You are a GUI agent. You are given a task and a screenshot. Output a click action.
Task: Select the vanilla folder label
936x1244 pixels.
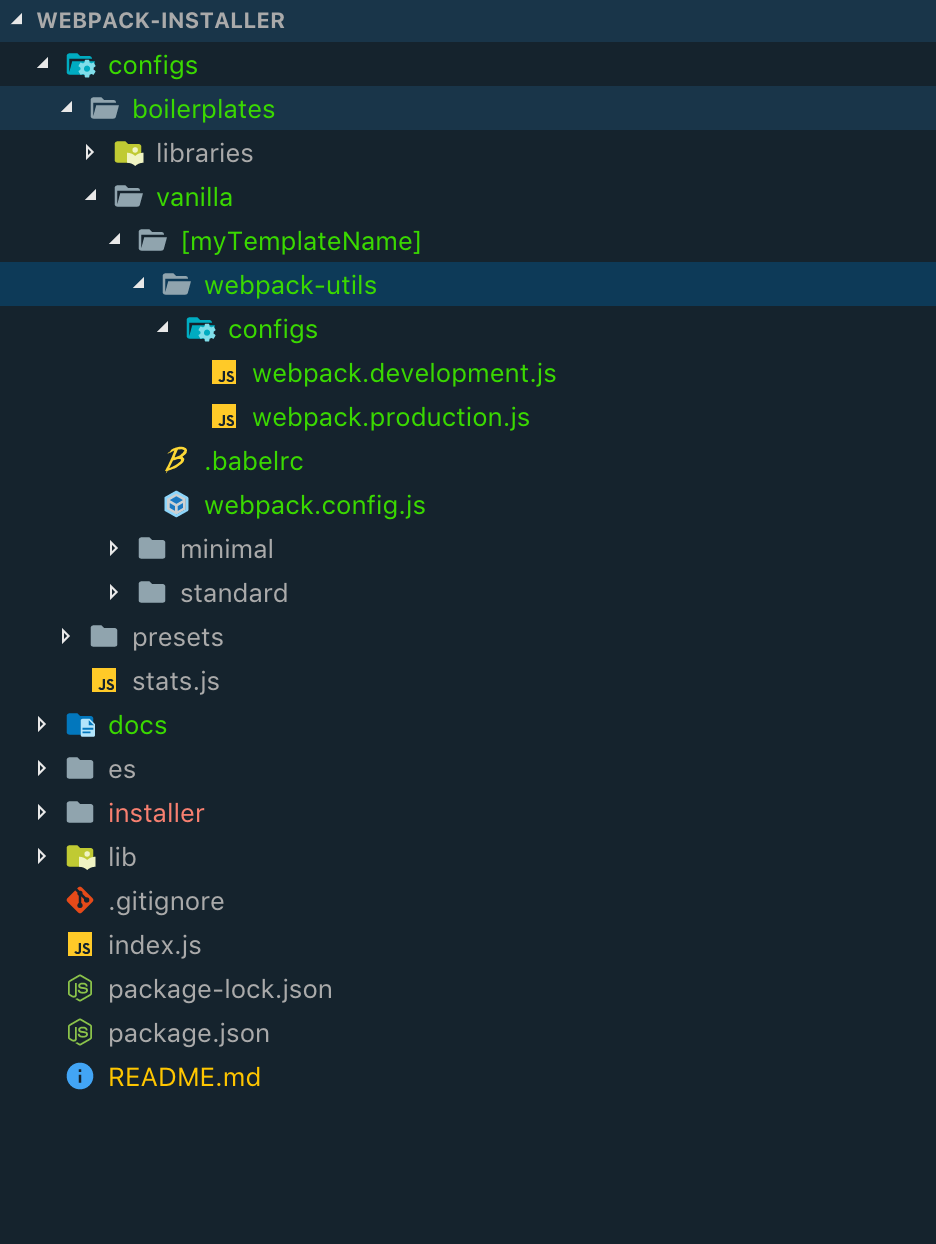[x=195, y=197]
